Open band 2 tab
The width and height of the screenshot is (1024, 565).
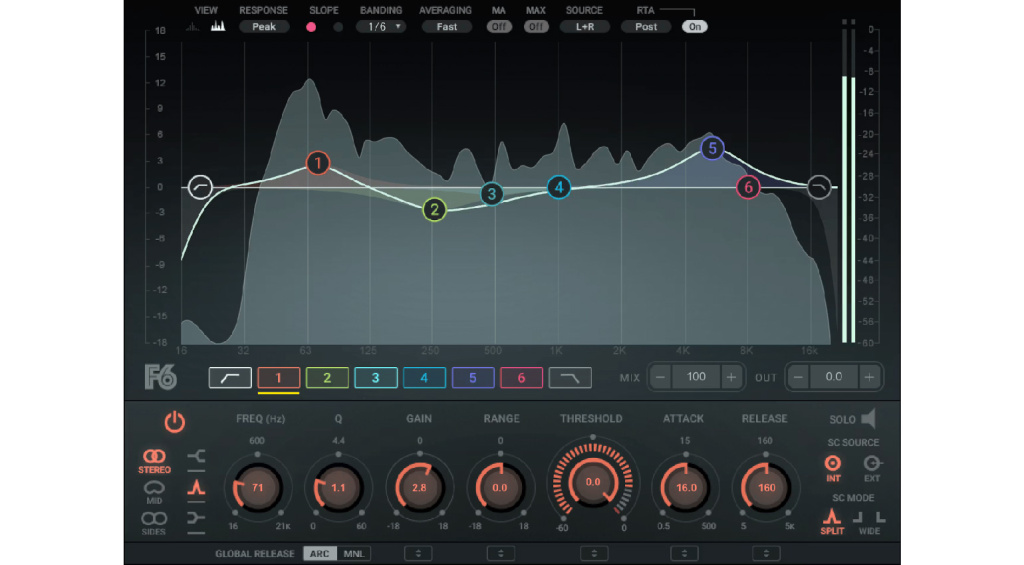point(327,378)
